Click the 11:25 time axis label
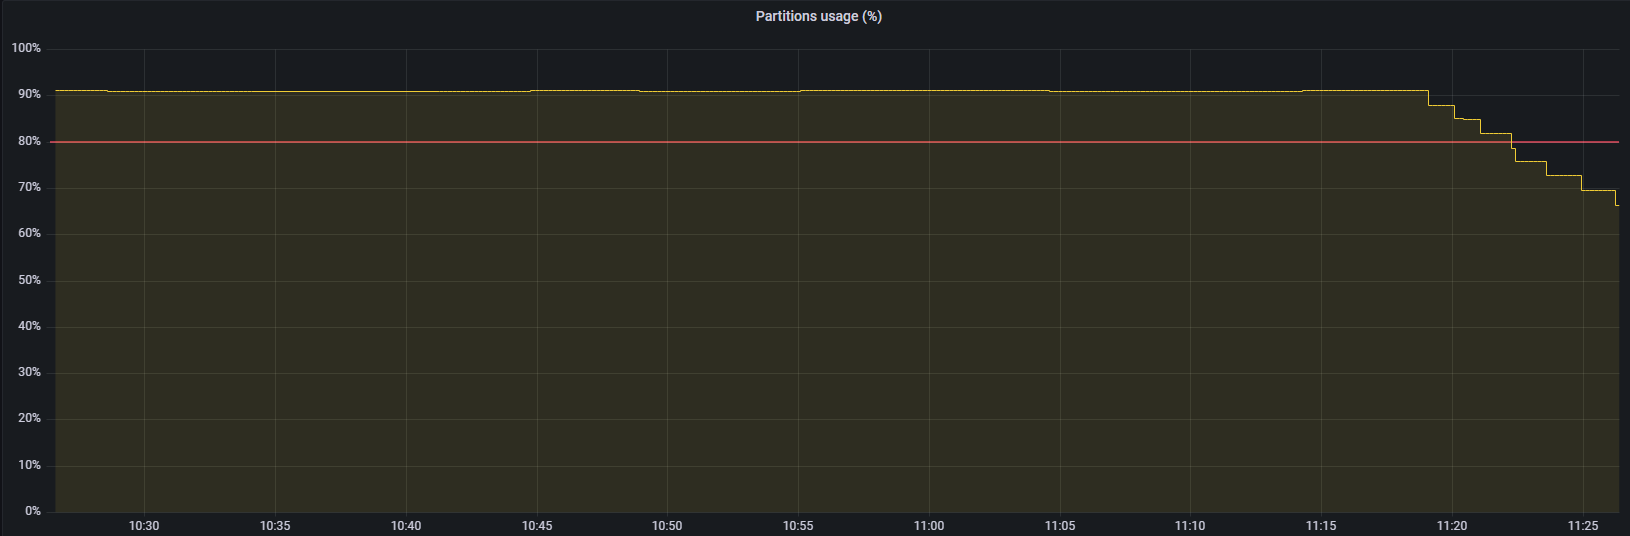 [x=1583, y=526]
